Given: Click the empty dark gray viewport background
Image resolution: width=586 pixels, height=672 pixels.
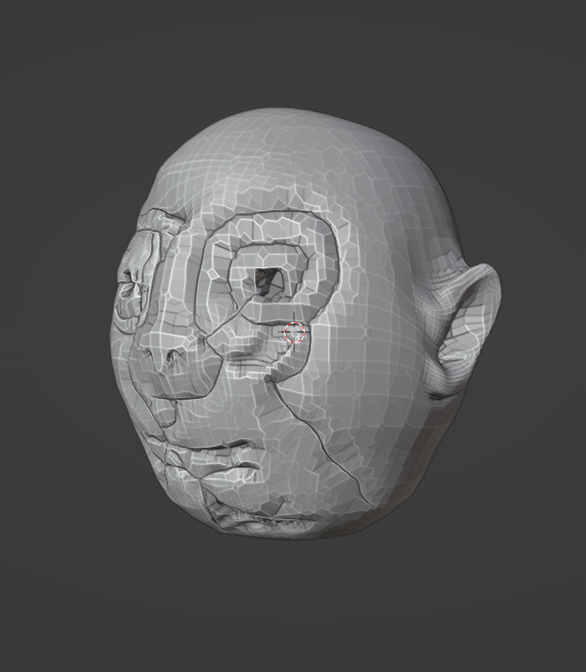Looking at the screenshot, I should [86, 600].
